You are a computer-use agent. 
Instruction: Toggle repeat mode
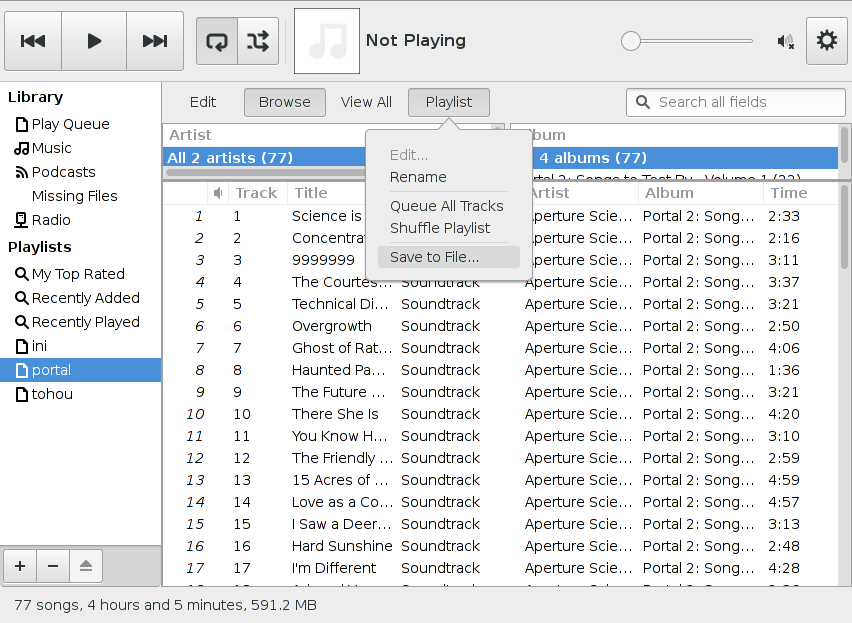coord(217,41)
